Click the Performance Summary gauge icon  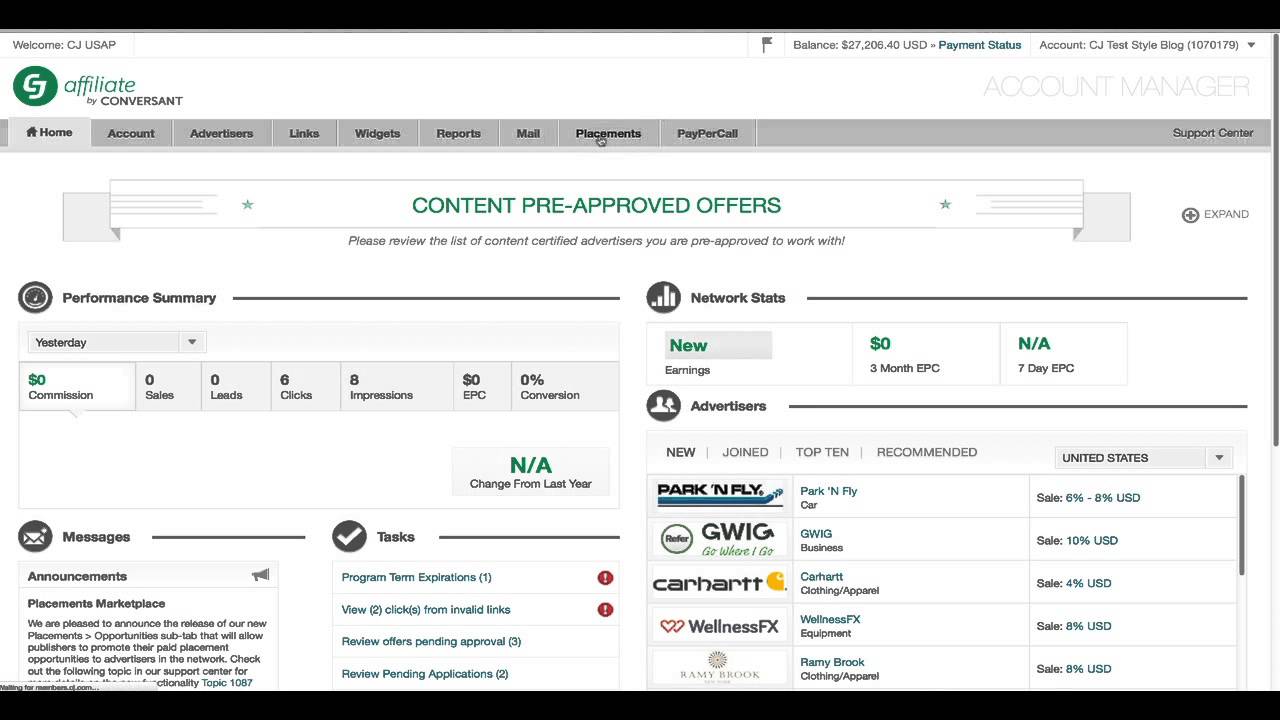pos(35,298)
